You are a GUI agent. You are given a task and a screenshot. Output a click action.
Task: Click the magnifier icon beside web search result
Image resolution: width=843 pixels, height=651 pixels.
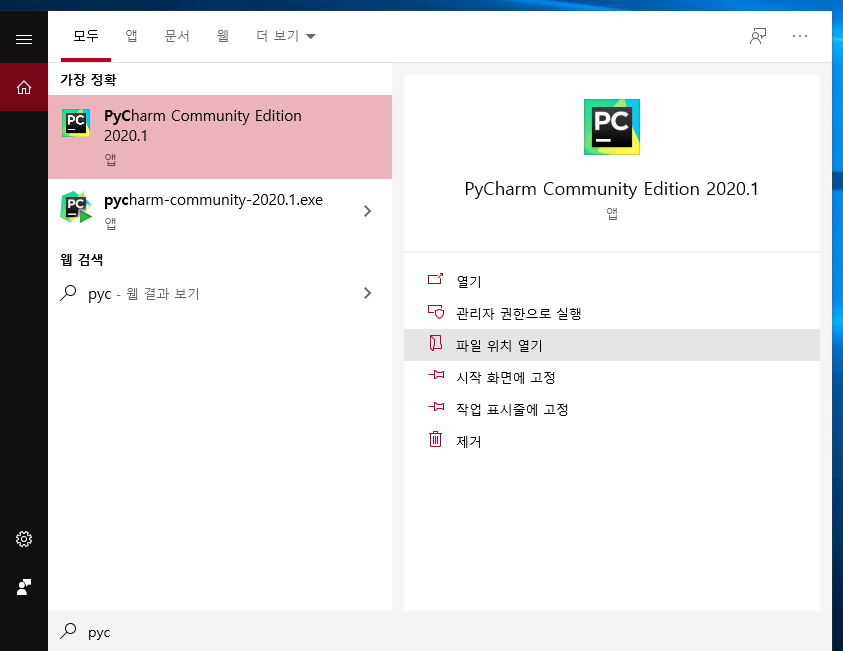coord(68,293)
